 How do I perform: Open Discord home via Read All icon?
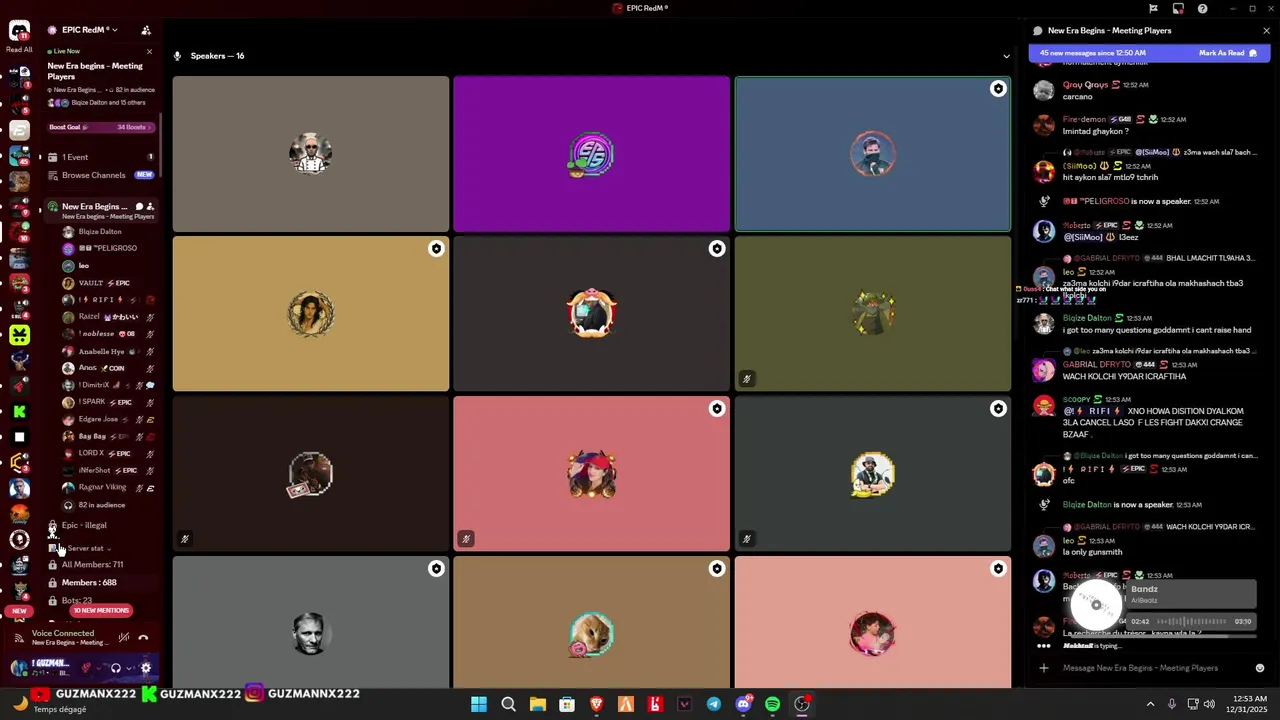pos(19,32)
